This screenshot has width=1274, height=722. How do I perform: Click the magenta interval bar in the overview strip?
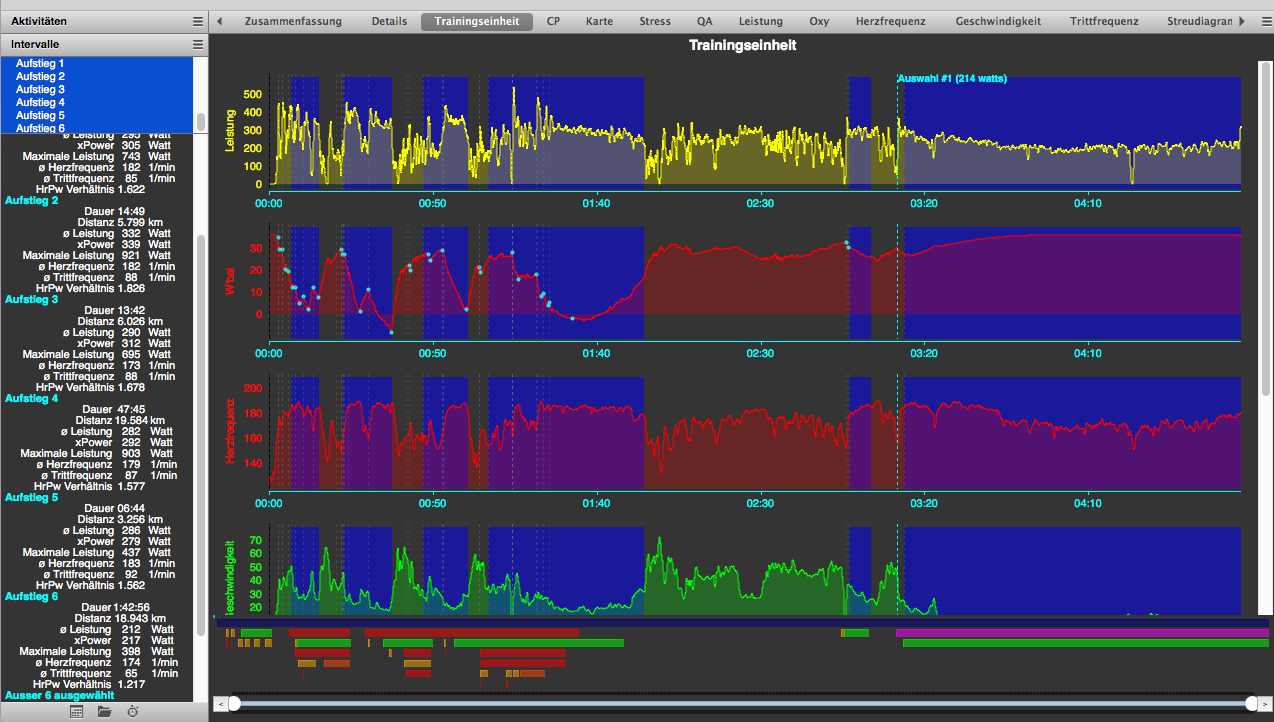coord(1082,633)
